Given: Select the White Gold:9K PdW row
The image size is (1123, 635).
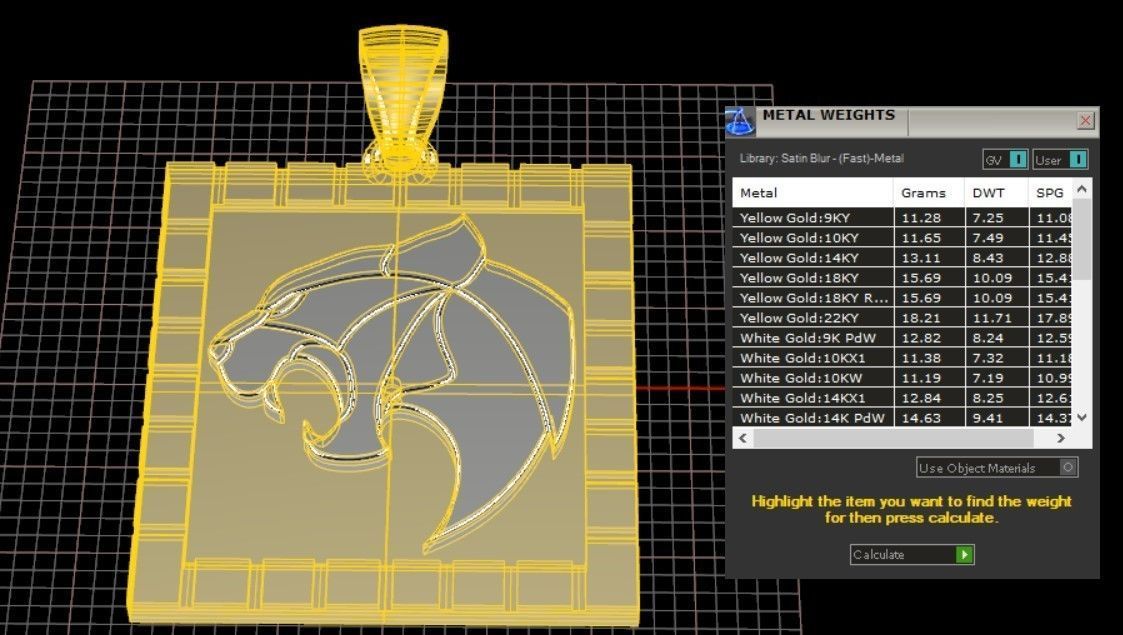Looking at the screenshot, I should pyautogui.click(x=902, y=338).
